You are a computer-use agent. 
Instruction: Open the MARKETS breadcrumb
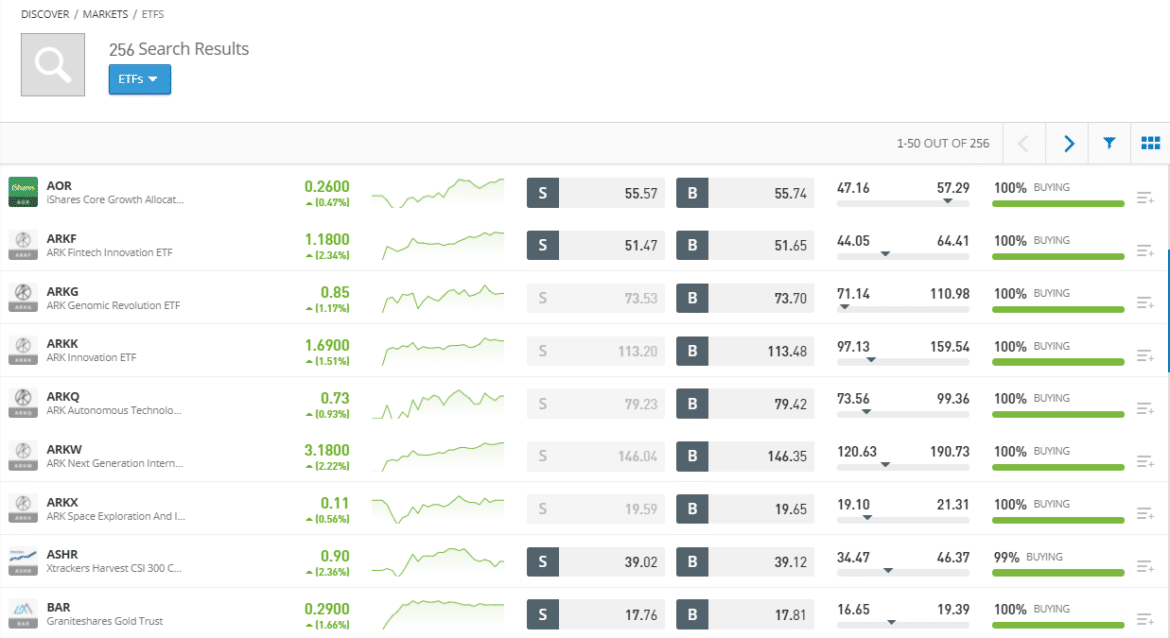click(106, 14)
